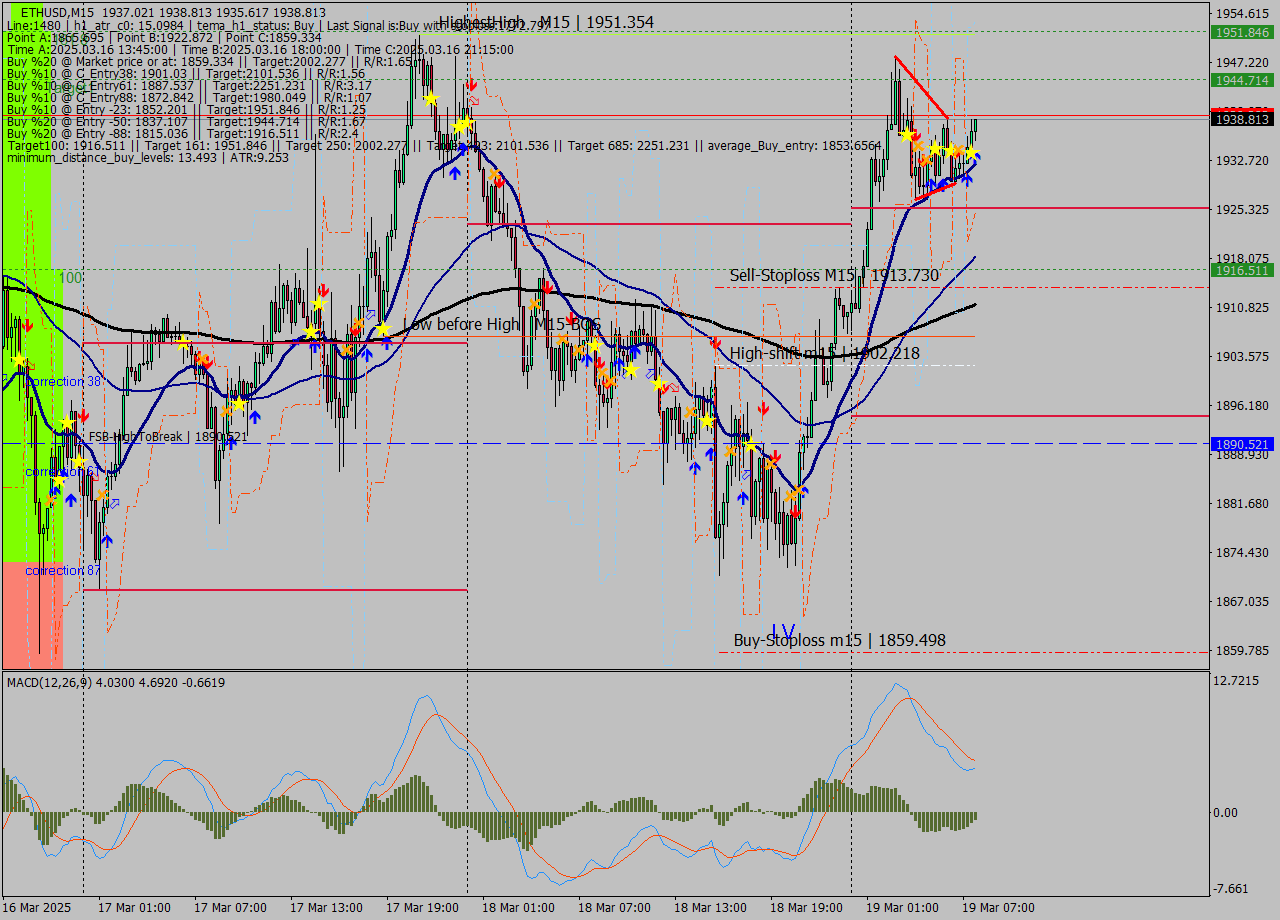Click the FSB-HighToBreak 1890.521 label
This screenshot has height=920, width=1280.
(167, 437)
